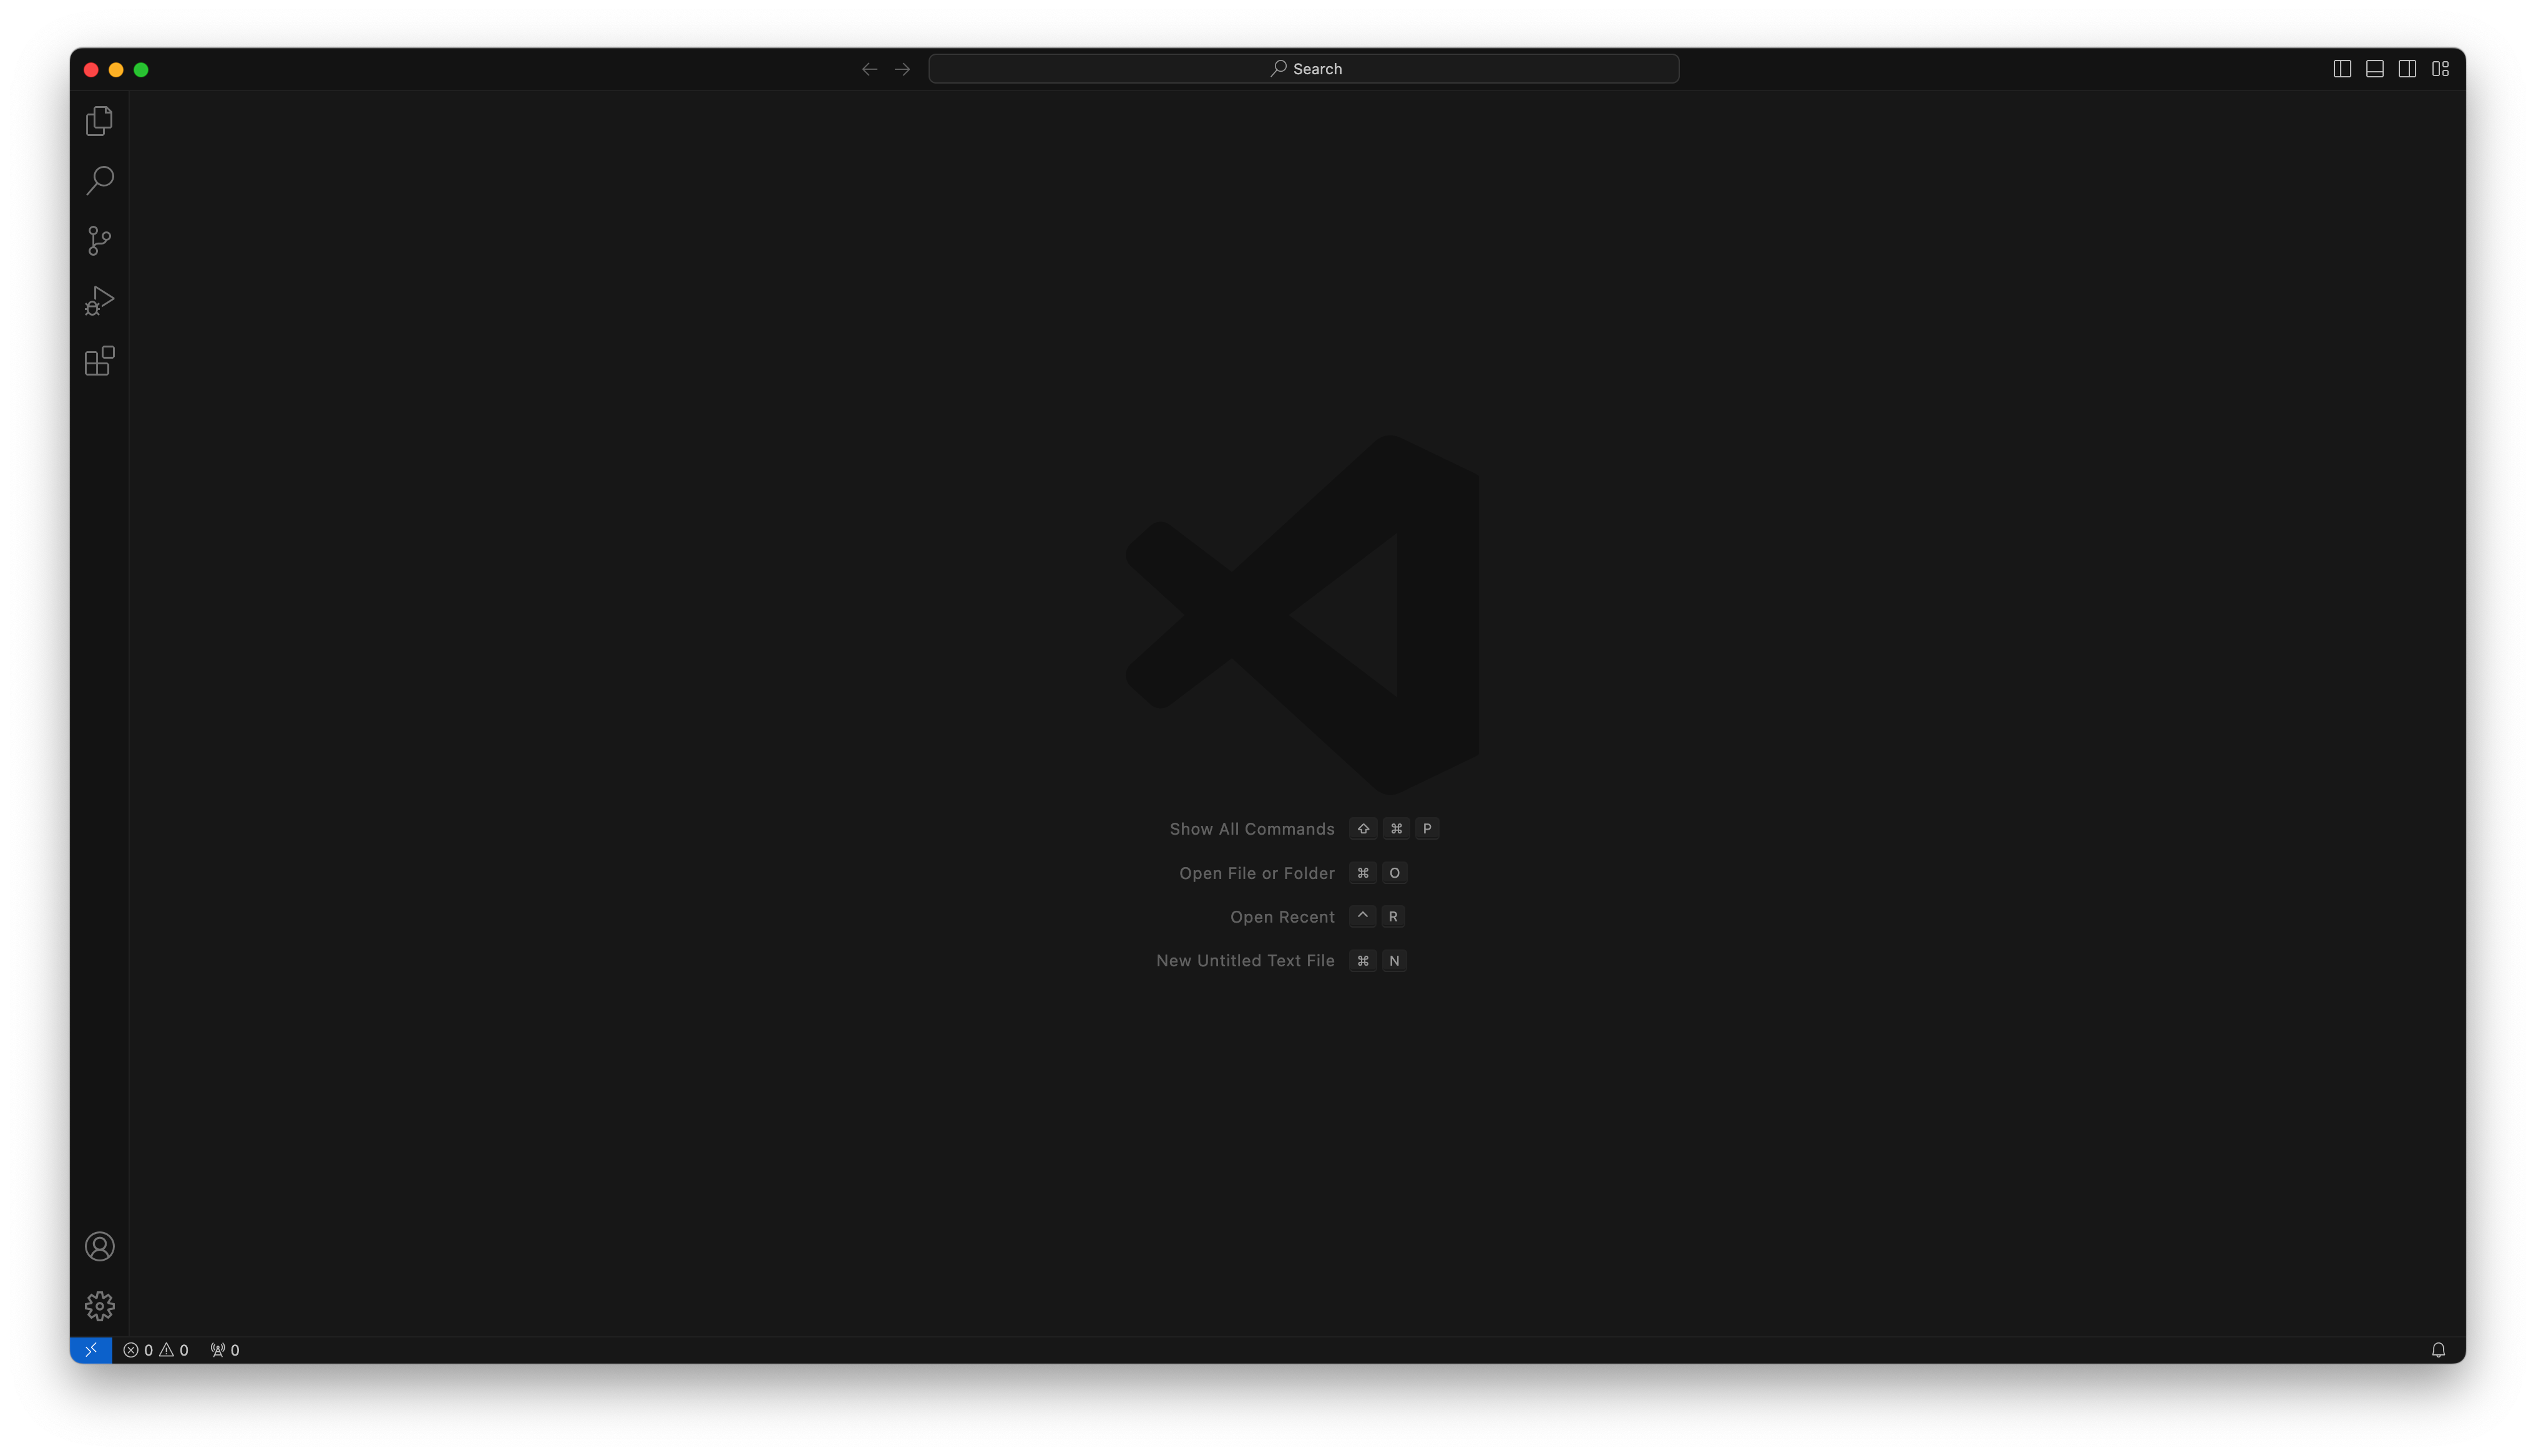Open the Extensions marketplace view
This screenshot has width=2536, height=1456.
pos(99,361)
